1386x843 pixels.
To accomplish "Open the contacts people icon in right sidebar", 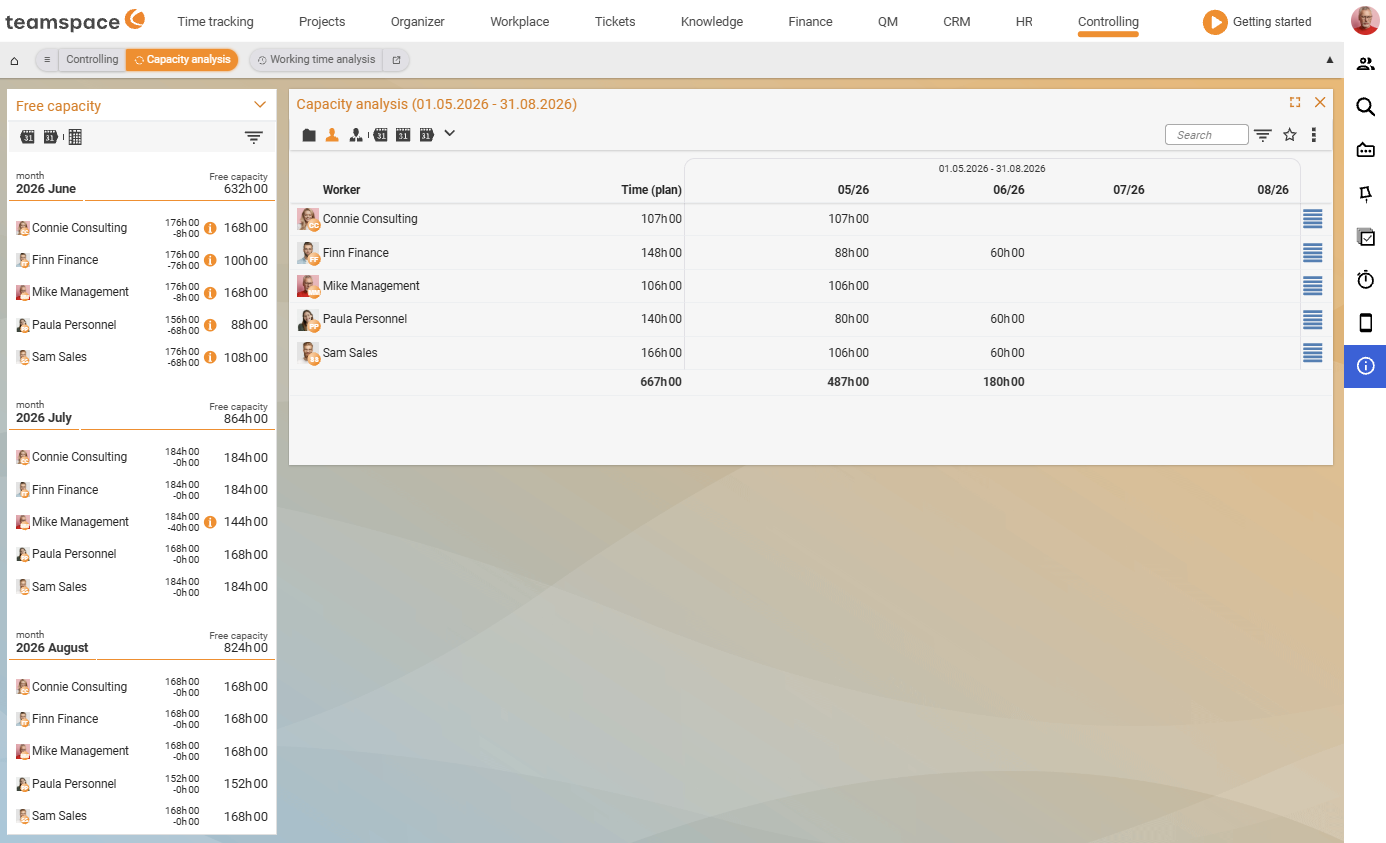I will (x=1365, y=64).
